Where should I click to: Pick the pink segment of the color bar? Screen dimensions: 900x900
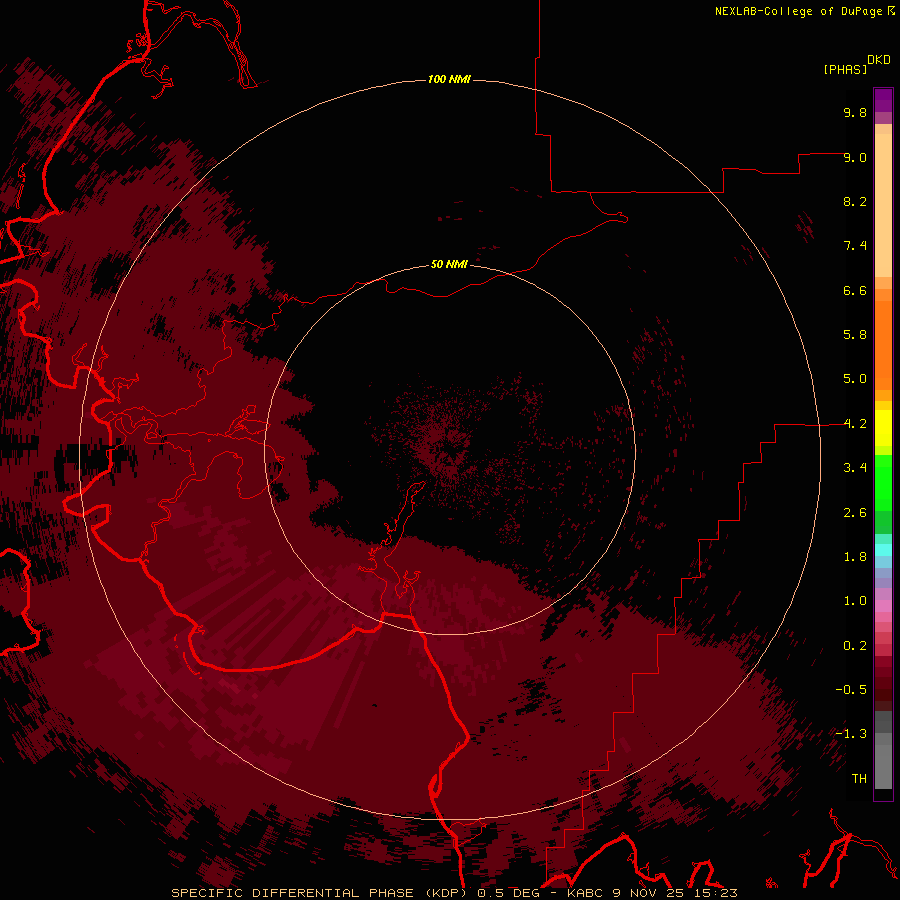click(x=883, y=606)
